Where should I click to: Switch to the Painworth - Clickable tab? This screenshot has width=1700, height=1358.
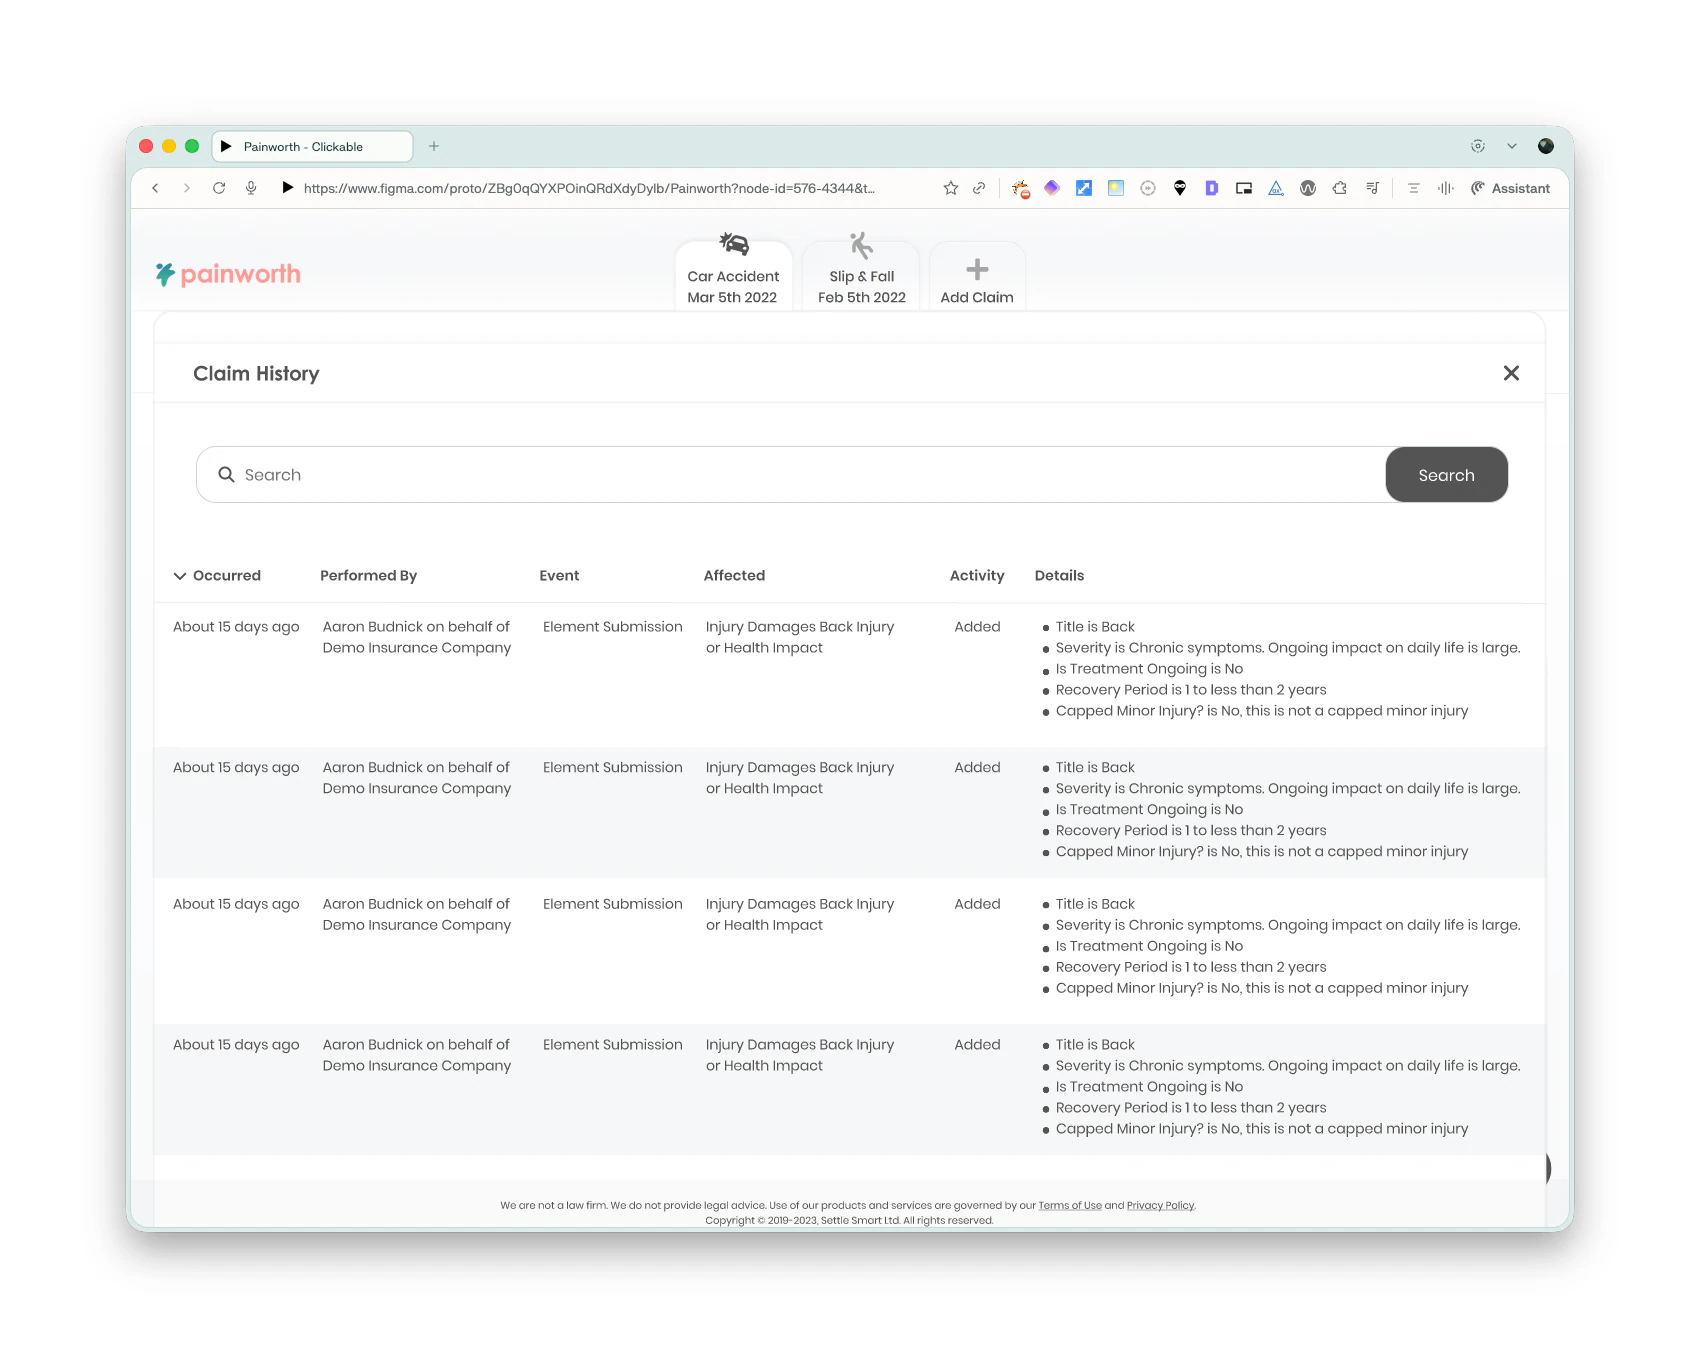313,146
